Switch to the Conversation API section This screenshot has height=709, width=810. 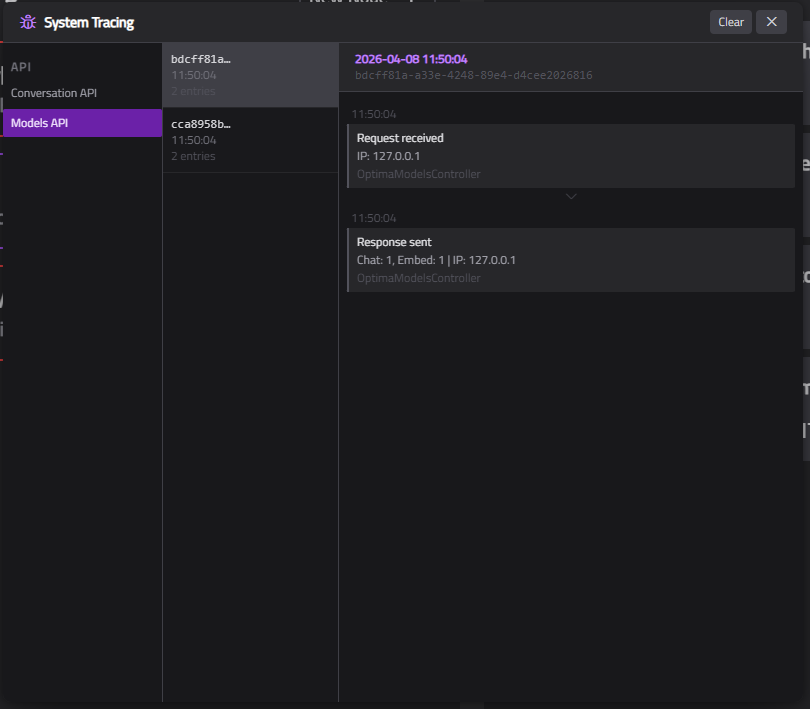click(x=51, y=92)
